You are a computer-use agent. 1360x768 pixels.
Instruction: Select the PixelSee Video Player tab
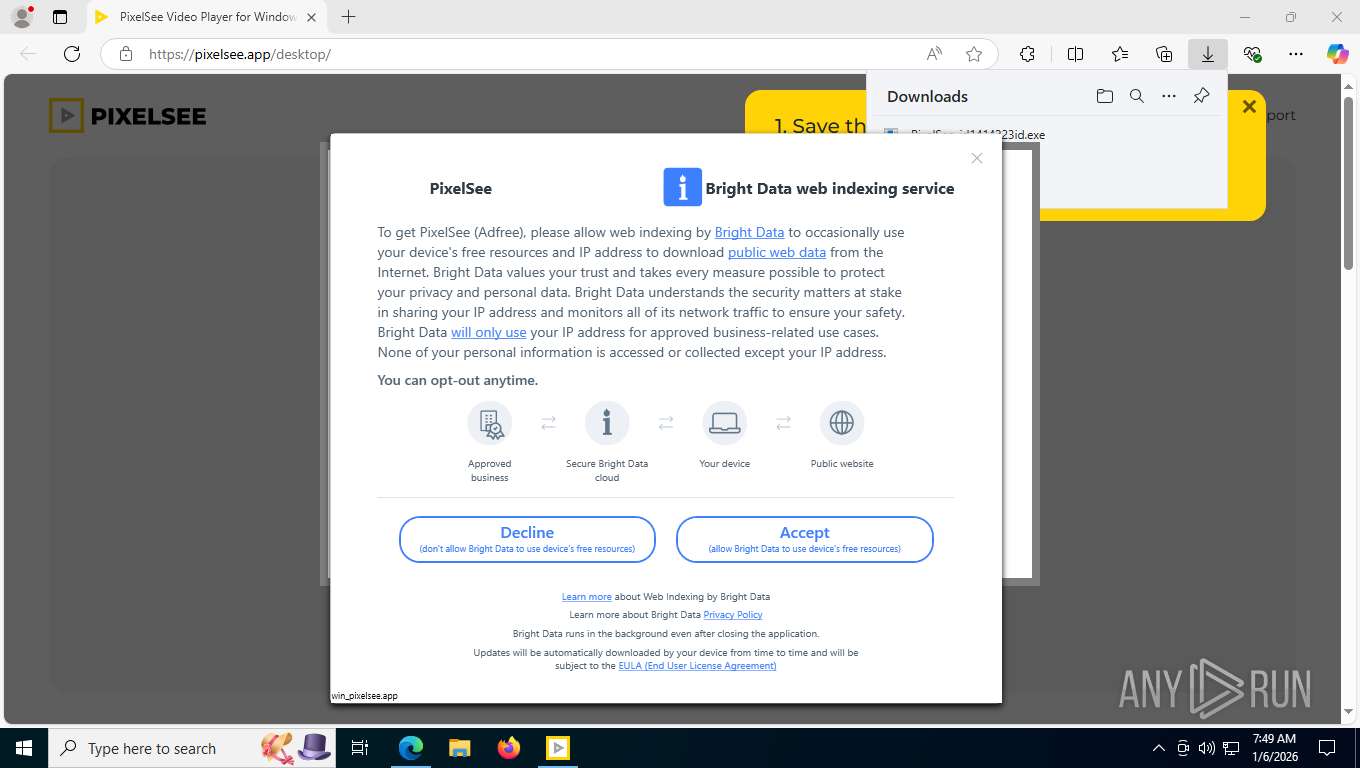click(206, 17)
